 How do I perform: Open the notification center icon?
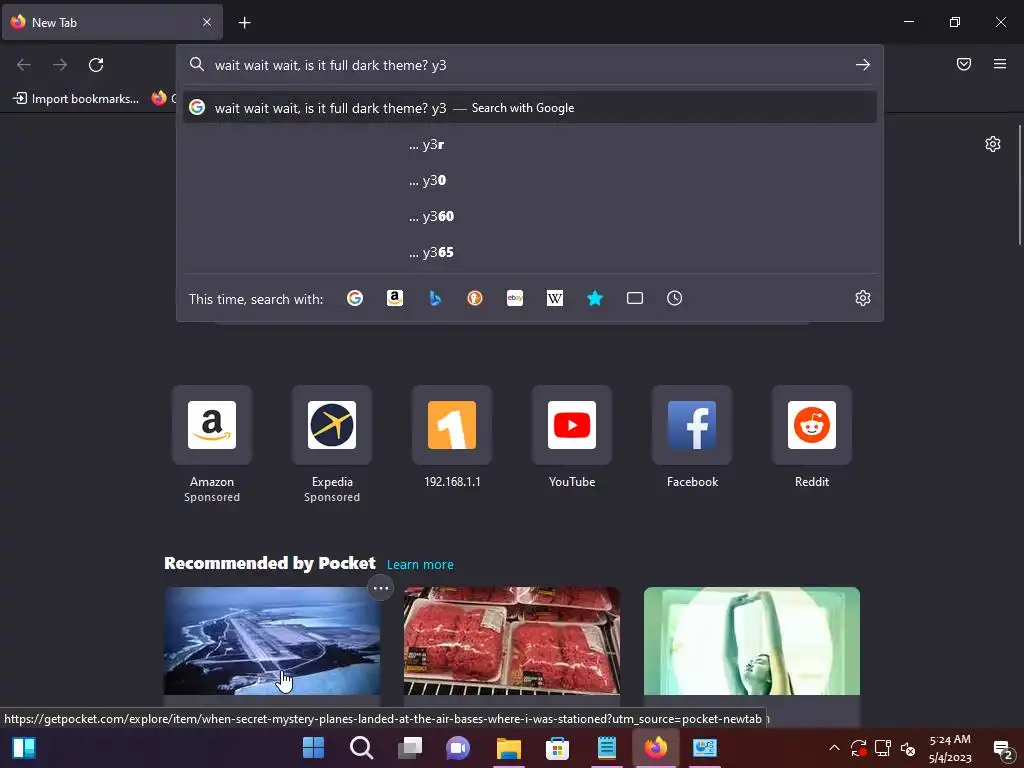[x=1003, y=749]
